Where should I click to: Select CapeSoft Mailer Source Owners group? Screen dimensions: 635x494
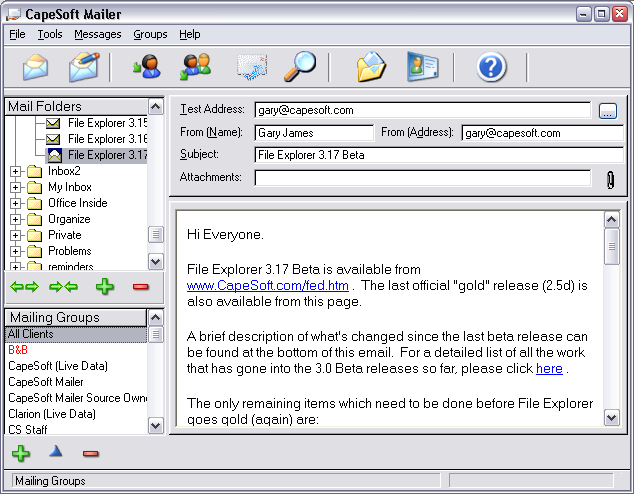pyautogui.click(x=76, y=398)
